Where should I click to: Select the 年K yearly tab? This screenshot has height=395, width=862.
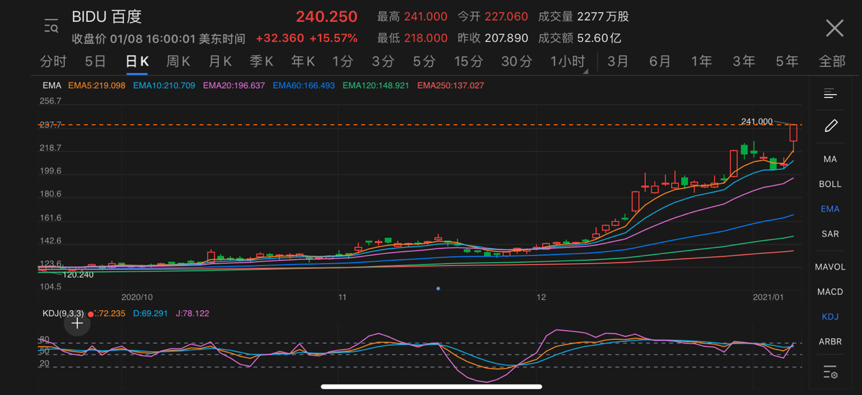point(303,62)
